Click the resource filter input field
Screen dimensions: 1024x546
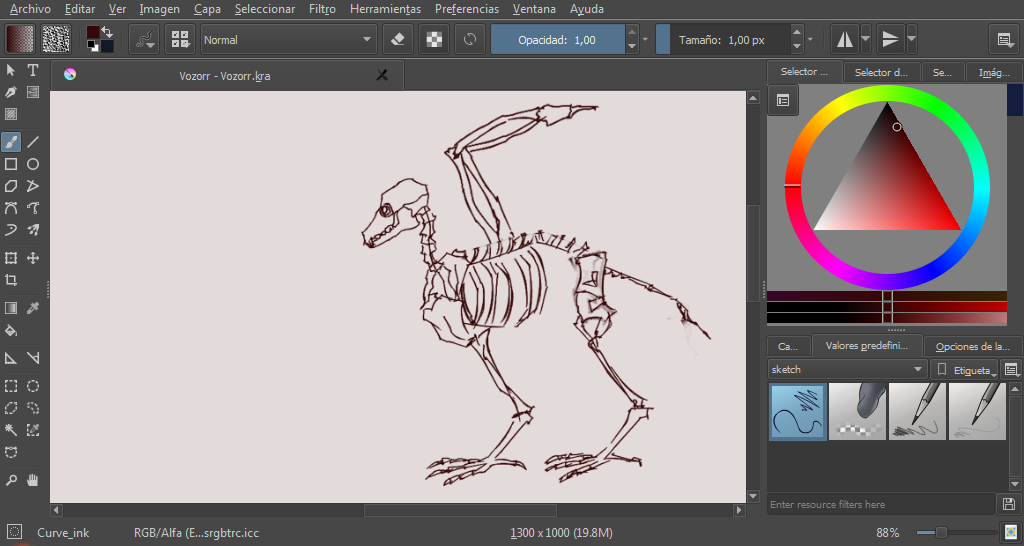(x=882, y=504)
